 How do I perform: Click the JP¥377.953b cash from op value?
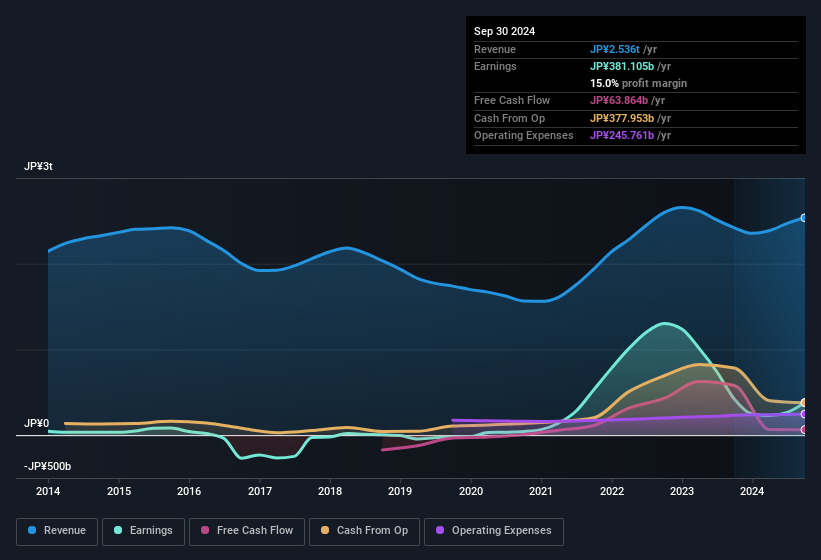pyautogui.click(x=622, y=118)
